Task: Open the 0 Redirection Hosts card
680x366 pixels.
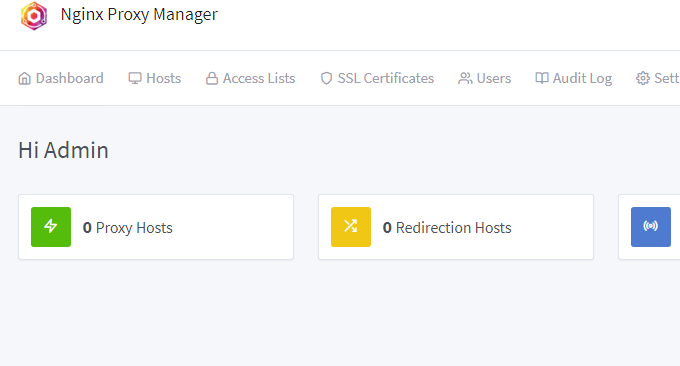Action: [x=456, y=227]
